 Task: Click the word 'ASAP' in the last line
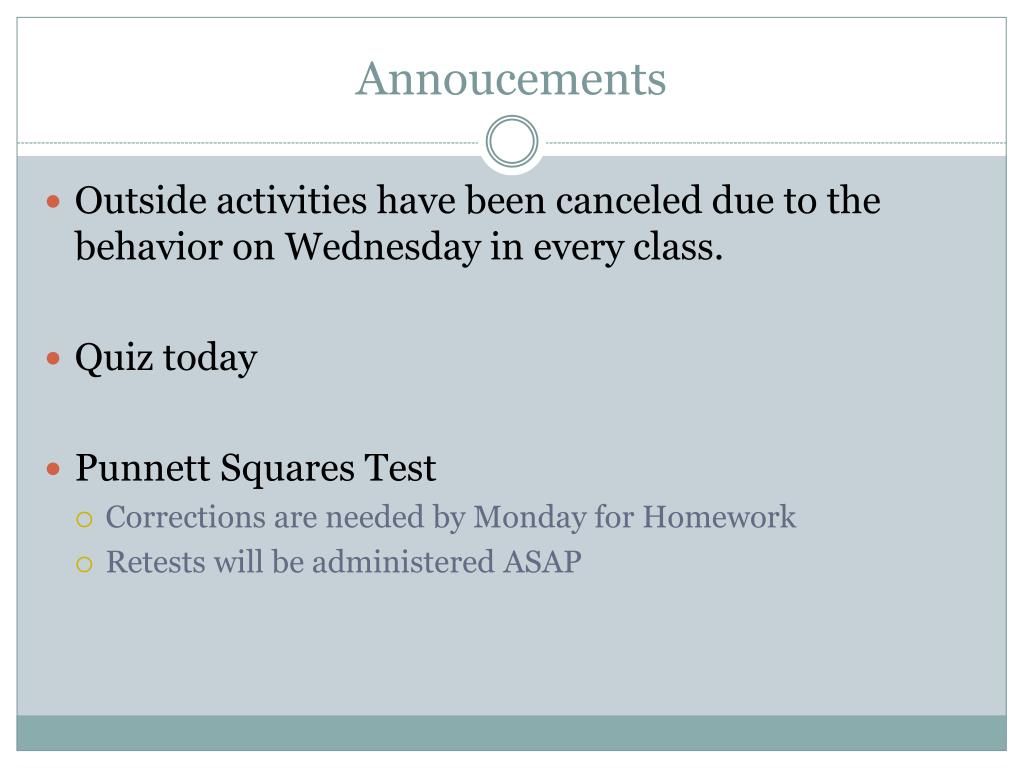(x=542, y=562)
